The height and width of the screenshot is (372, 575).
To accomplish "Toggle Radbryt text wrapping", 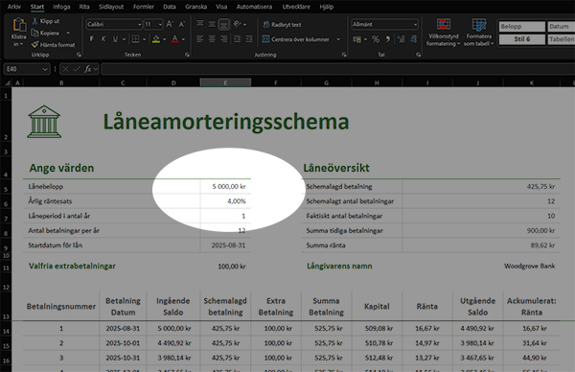I will click(x=282, y=25).
